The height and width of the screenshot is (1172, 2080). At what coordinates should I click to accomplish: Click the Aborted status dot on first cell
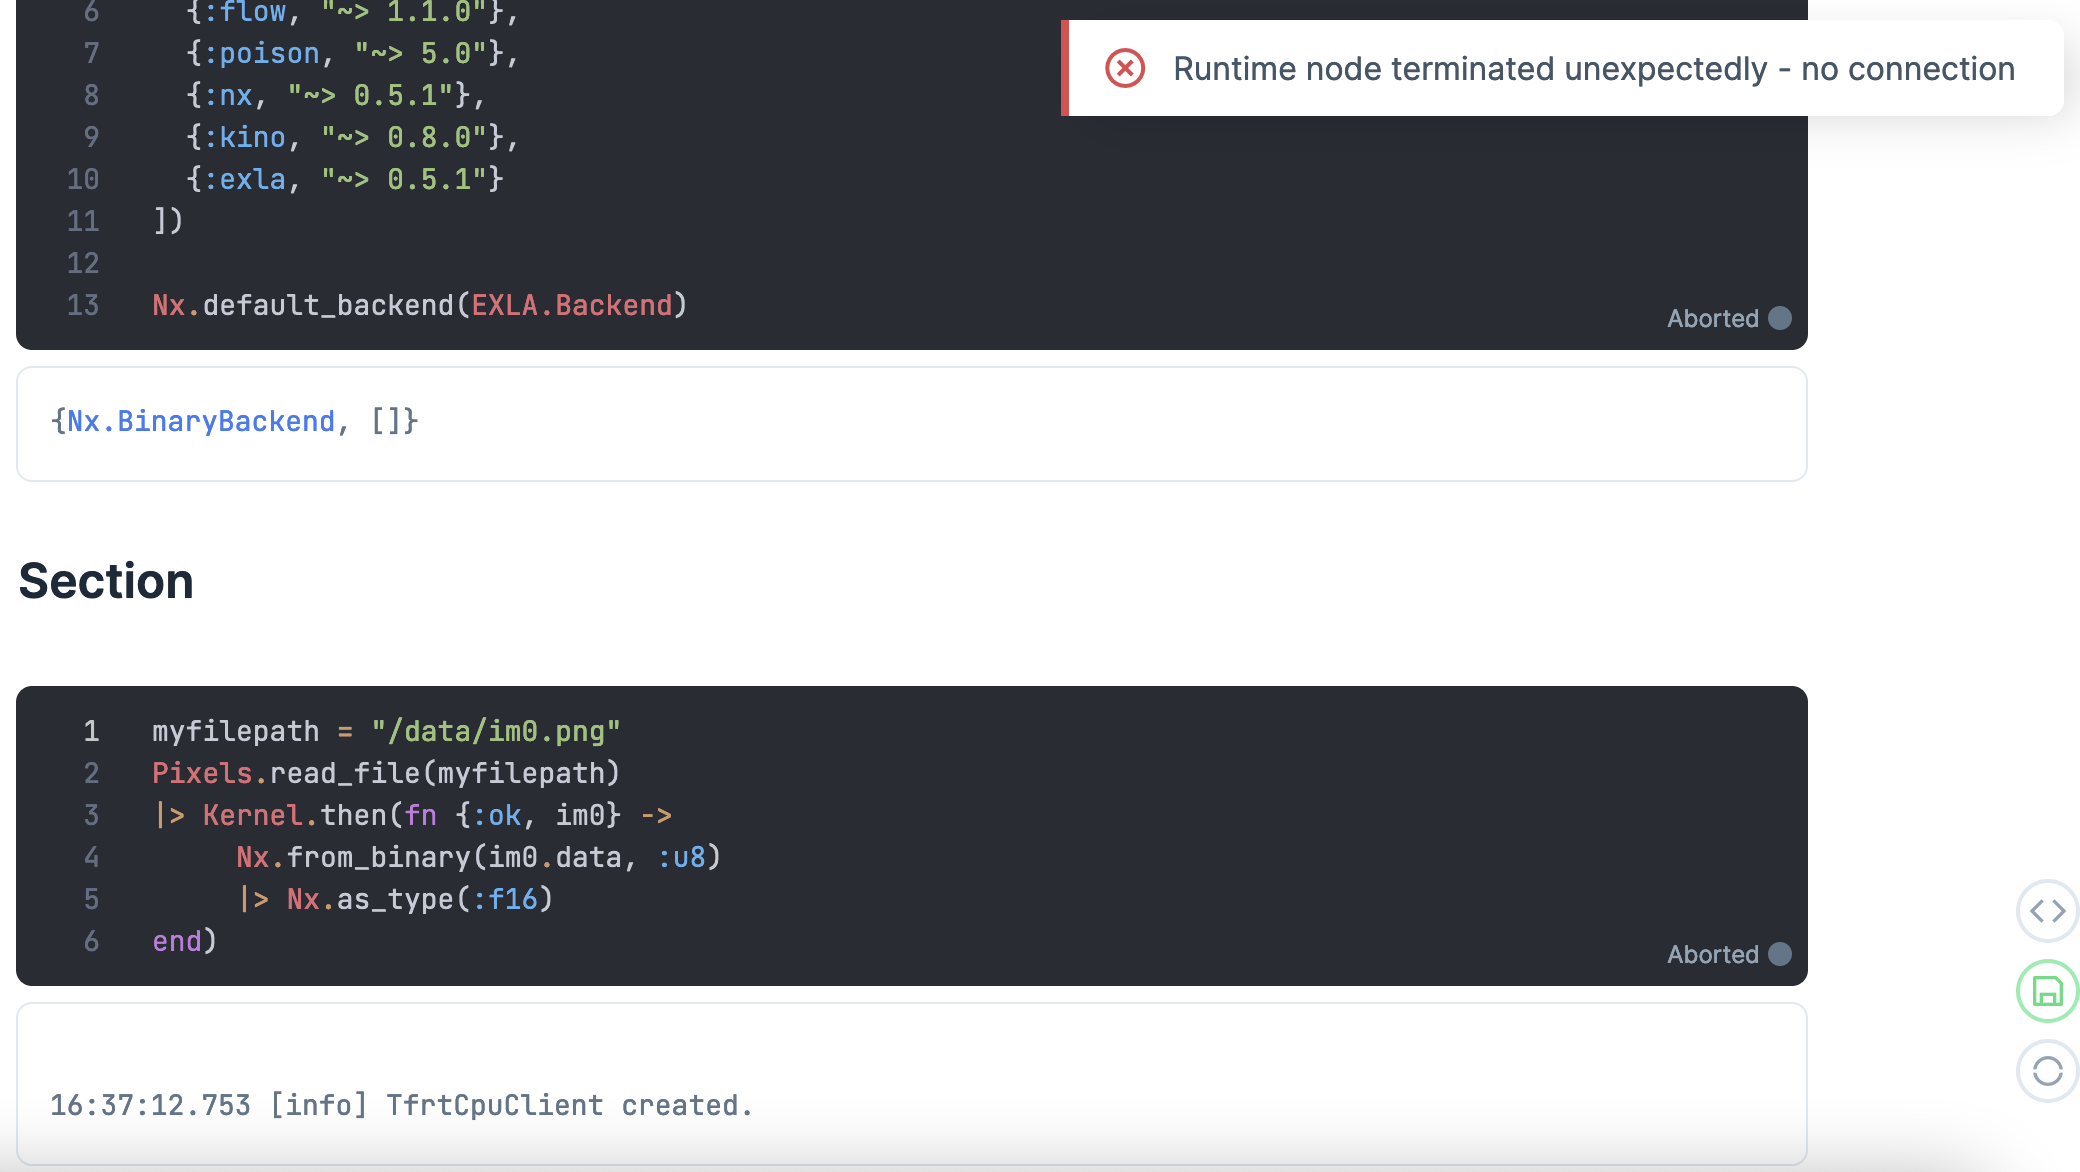pyautogui.click(x=1779, y=318)
